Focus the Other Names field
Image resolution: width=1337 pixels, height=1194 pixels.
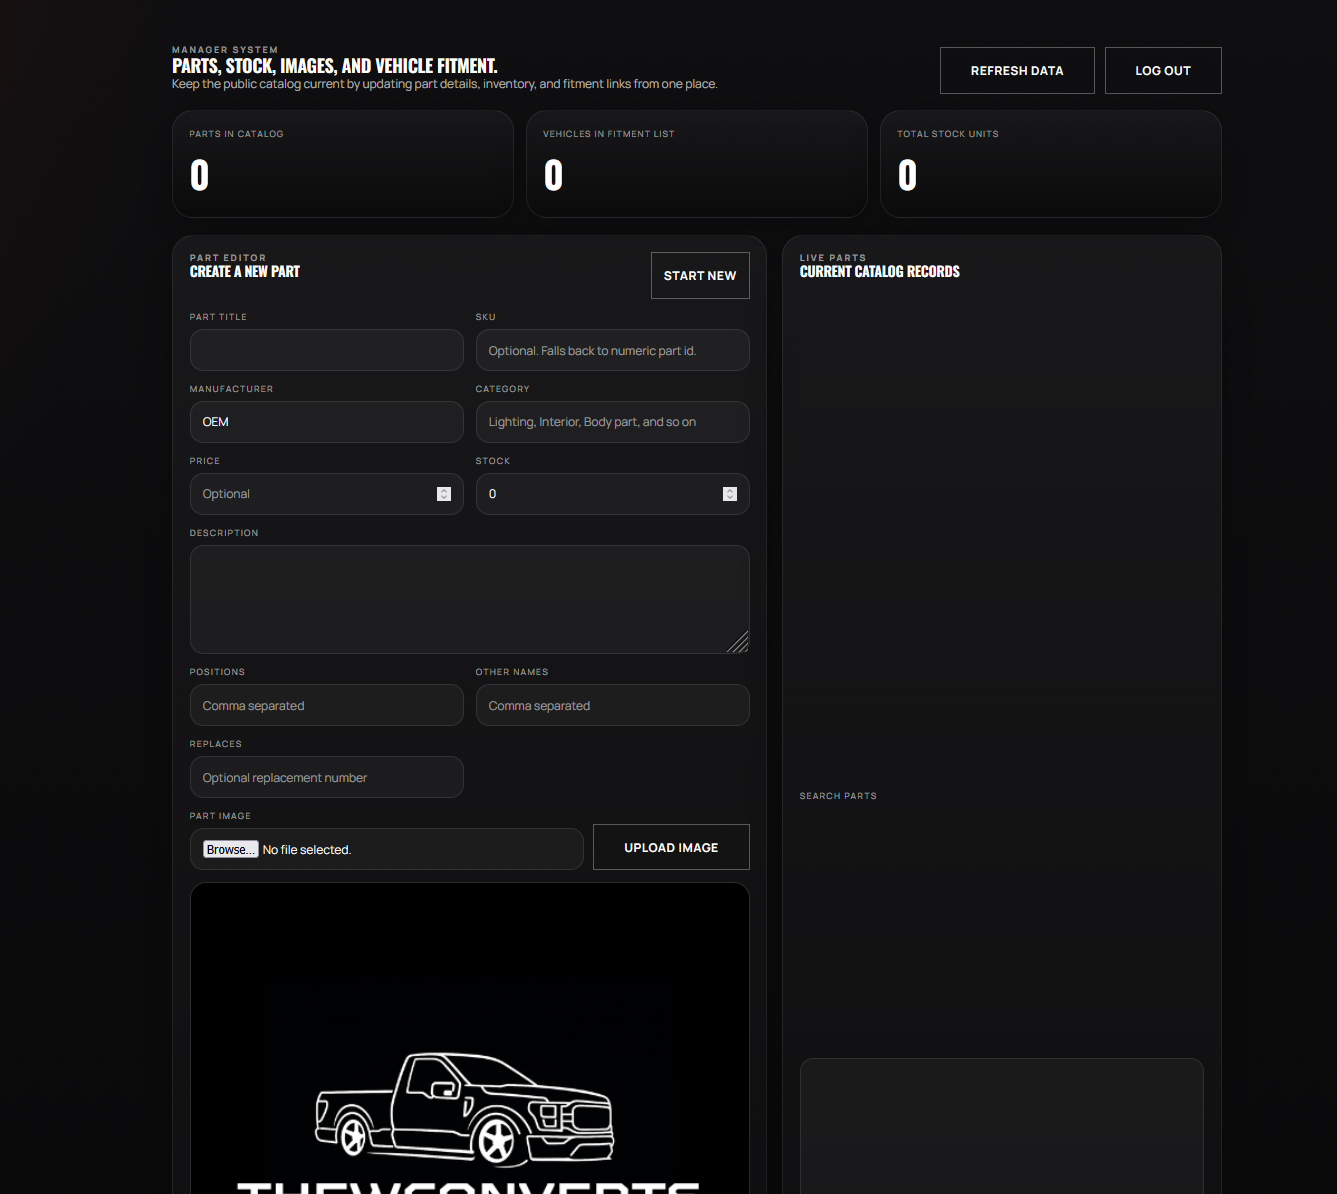[613, 705]
